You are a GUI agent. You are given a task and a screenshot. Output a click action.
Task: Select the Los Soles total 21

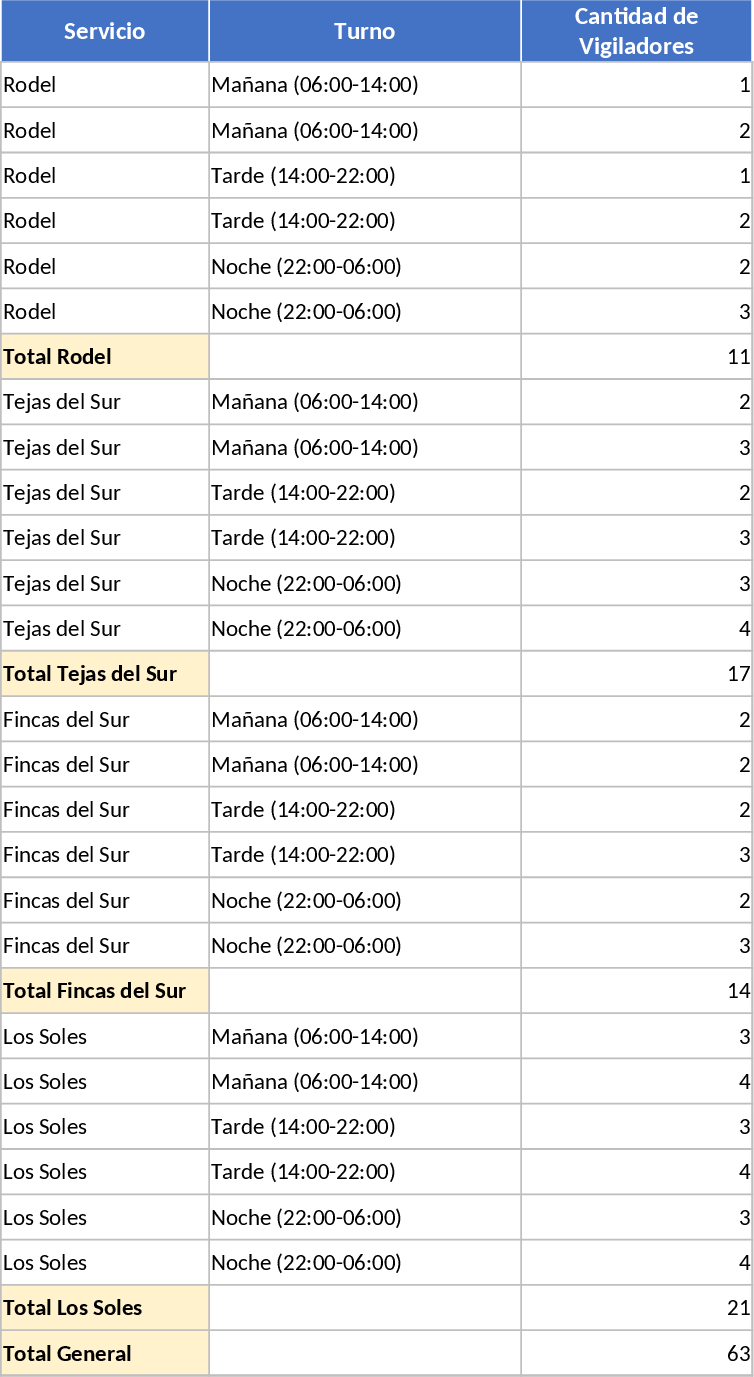point(636,1308)
